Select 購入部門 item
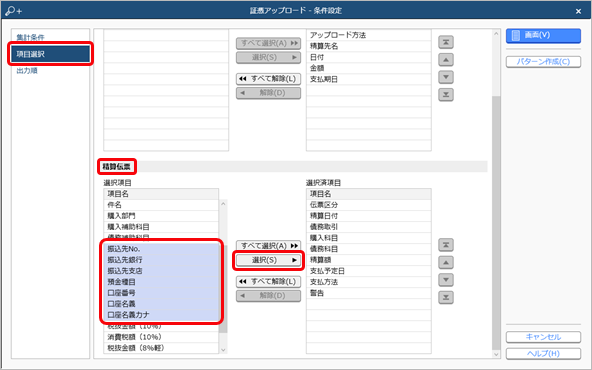Screen dimensions: 592x370 click(161, 216)
